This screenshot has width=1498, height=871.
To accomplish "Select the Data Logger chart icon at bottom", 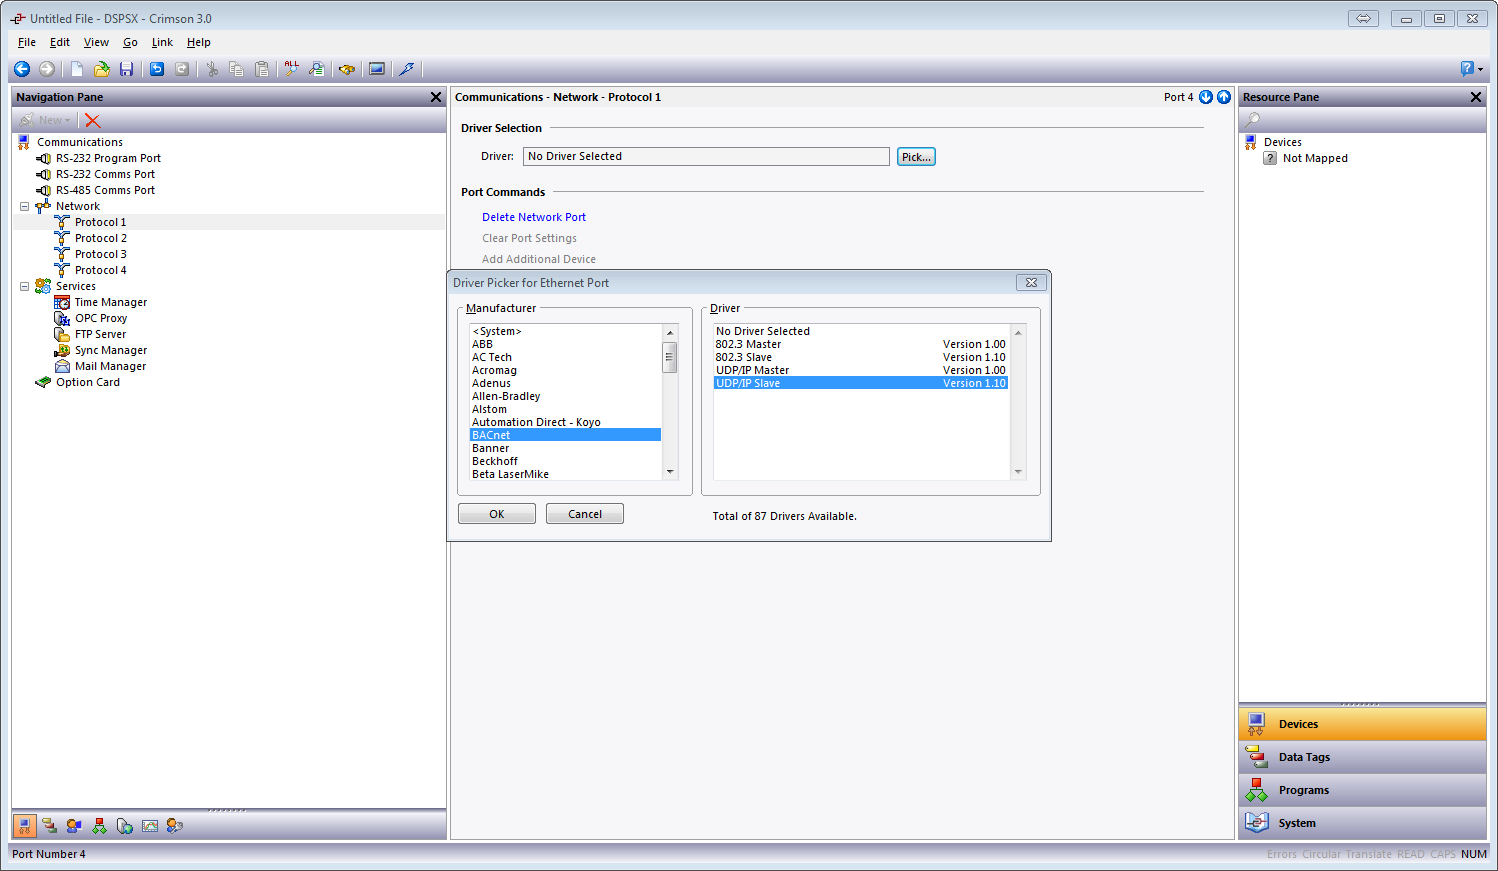I will pos(150,826).
